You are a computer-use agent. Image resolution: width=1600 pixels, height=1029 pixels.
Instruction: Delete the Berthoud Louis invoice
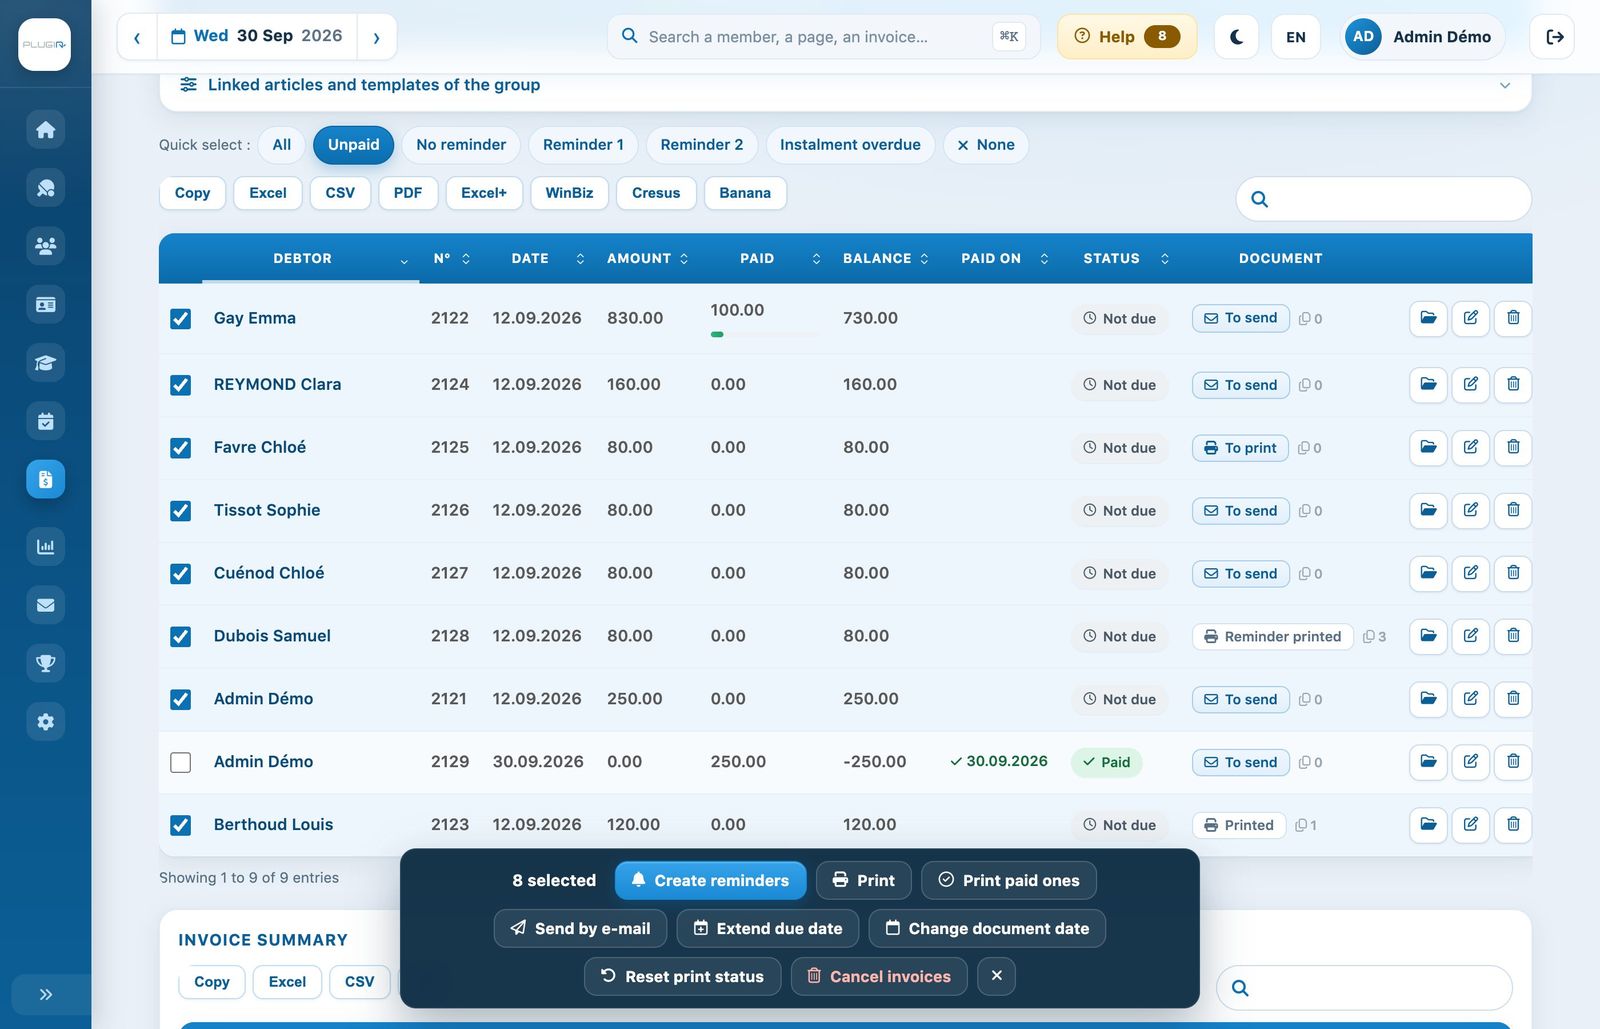[x=1513, y=825]
